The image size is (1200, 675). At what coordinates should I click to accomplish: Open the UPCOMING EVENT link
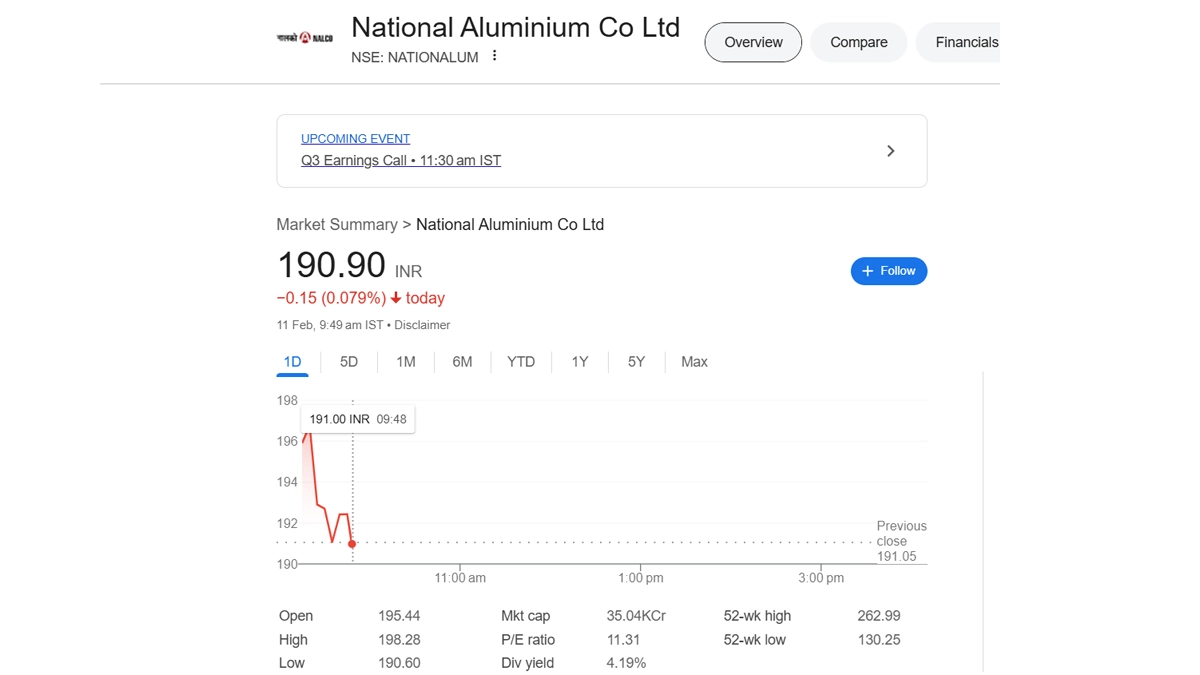(355, 139)
